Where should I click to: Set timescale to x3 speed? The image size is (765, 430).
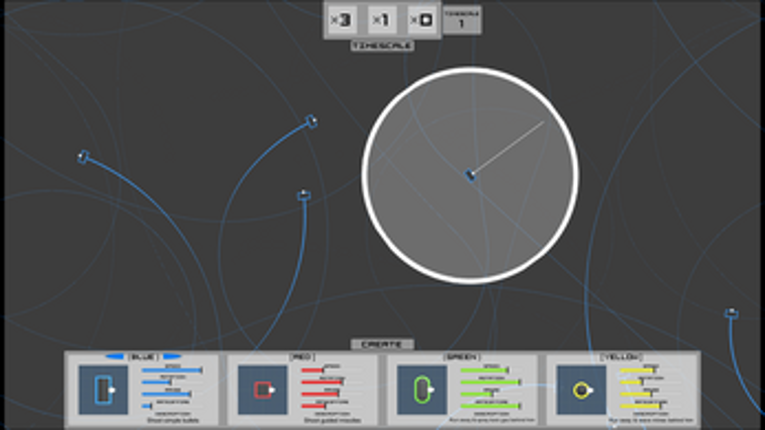341,20
